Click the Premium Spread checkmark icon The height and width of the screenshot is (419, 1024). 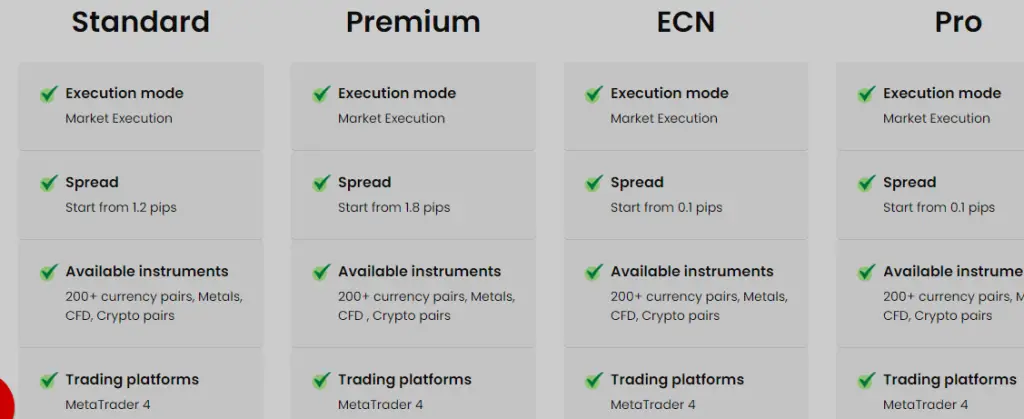pos(321,183)
